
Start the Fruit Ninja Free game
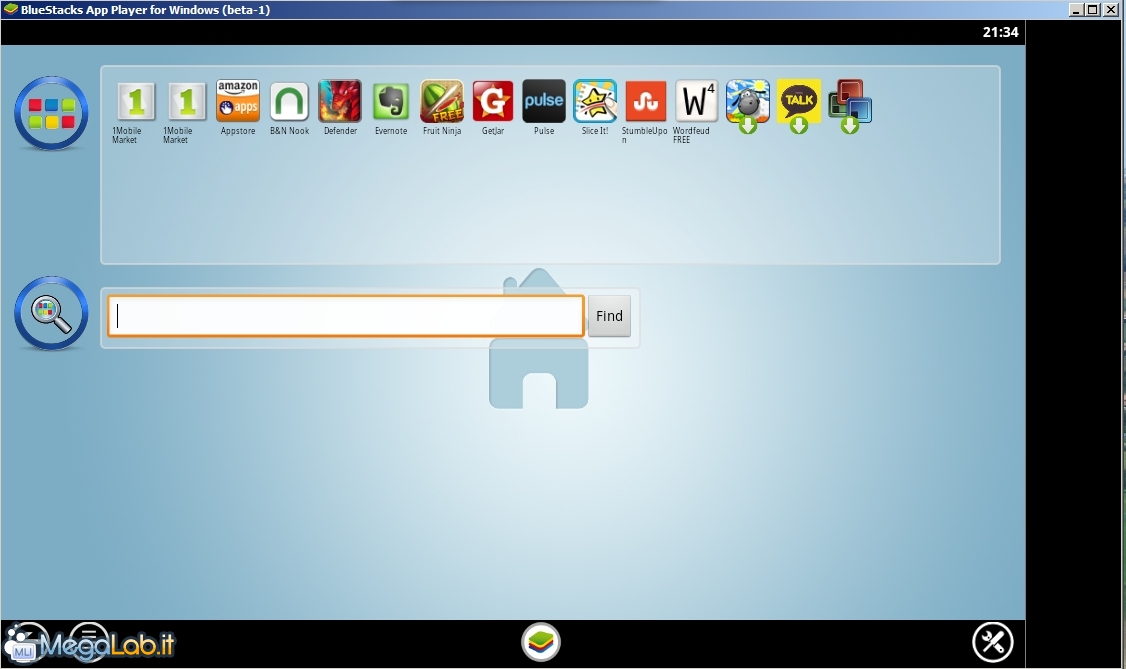442,102
